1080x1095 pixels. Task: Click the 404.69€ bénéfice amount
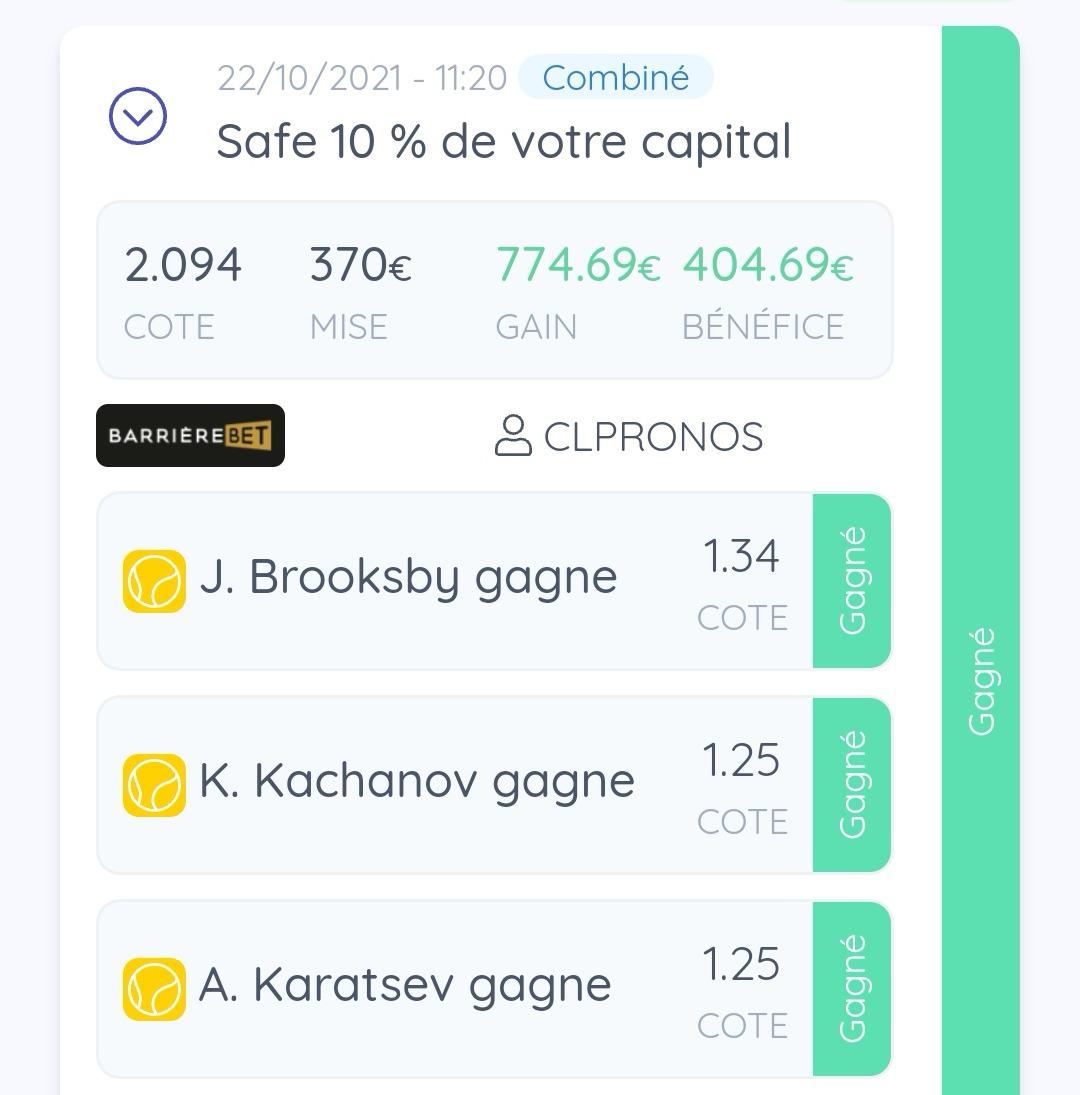coord(768,265)
